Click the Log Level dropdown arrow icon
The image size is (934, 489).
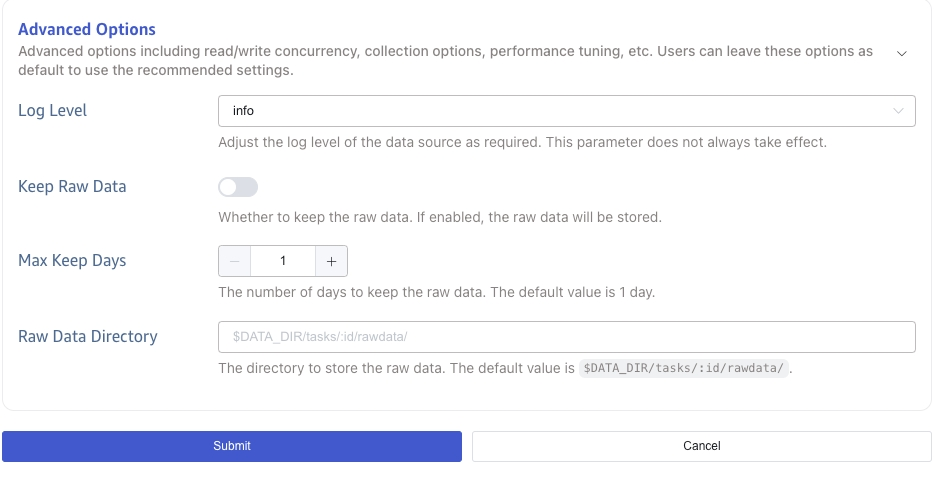tap(897, 111)
